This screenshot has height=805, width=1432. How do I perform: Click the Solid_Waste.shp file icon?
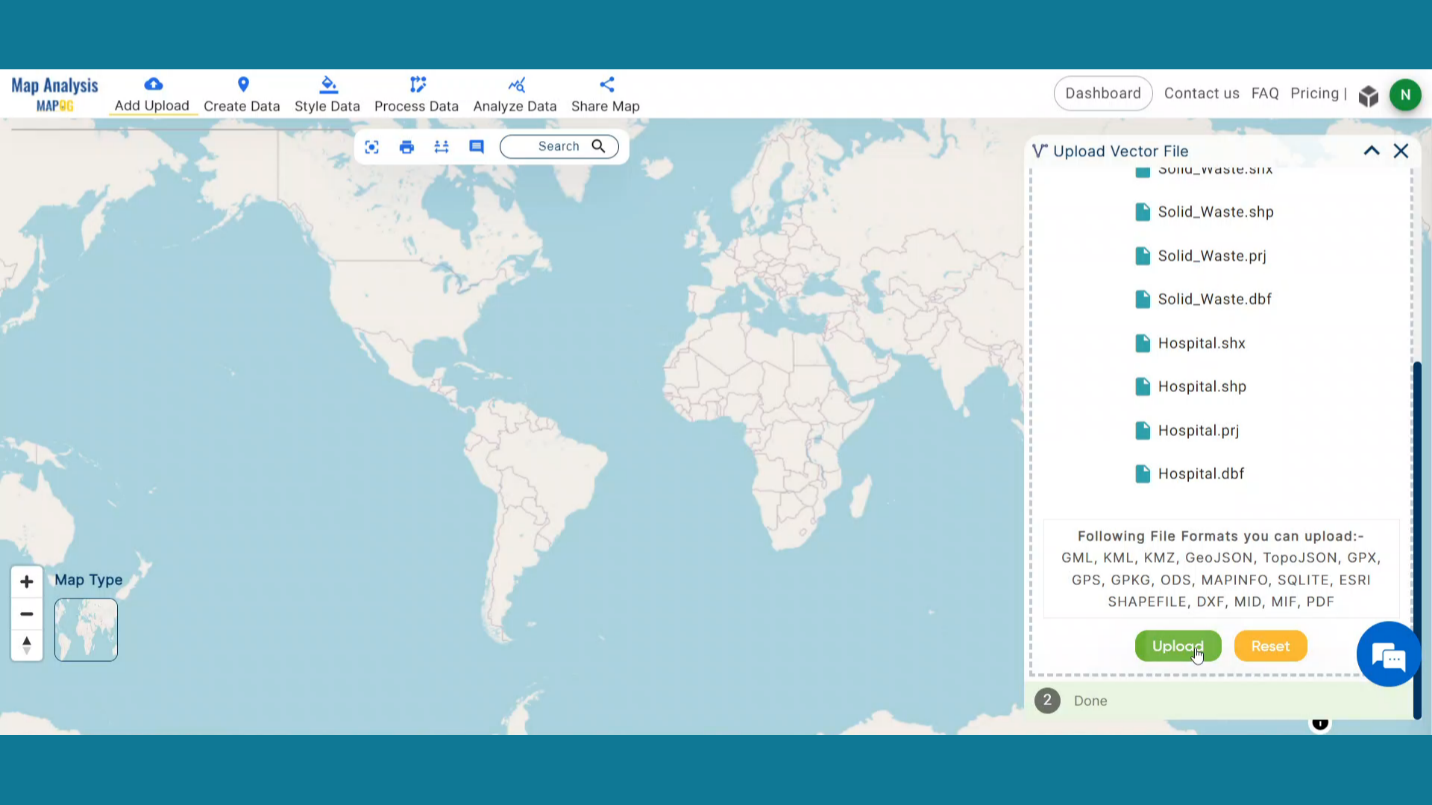click(x=1142, y=212)
